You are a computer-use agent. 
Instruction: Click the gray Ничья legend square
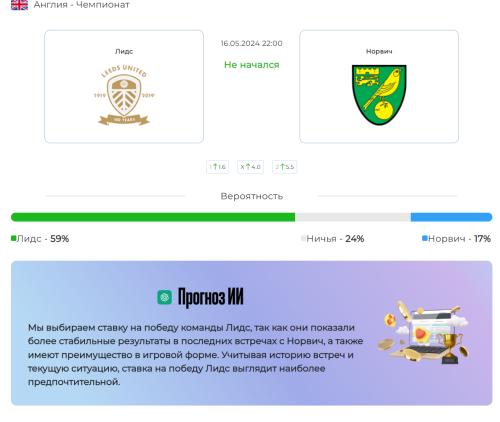[303, 238]
